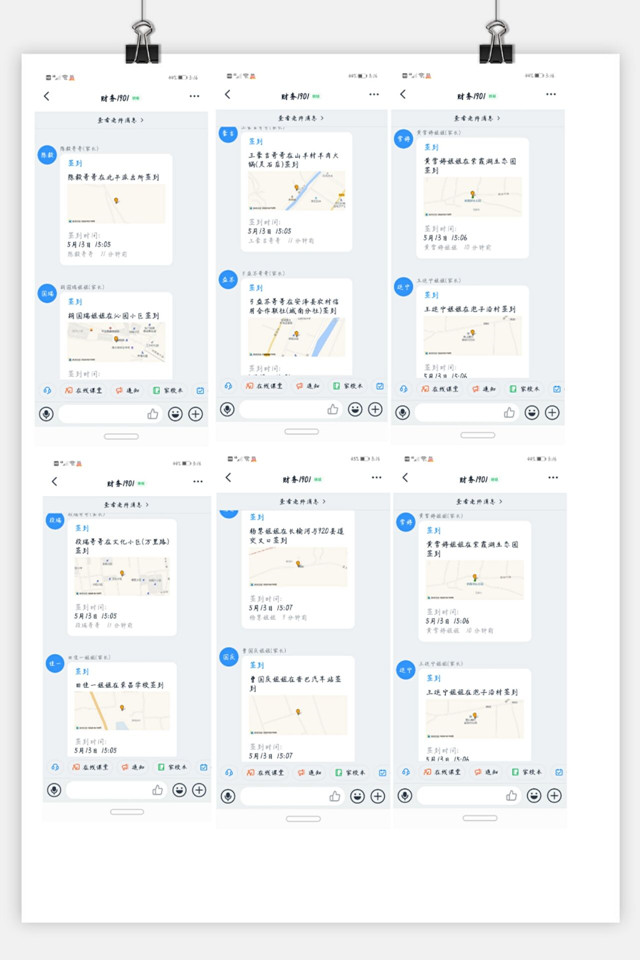Tap plus icon in bottom-middle phone screen
Screen dimensions: 640x960
point(378,797)
